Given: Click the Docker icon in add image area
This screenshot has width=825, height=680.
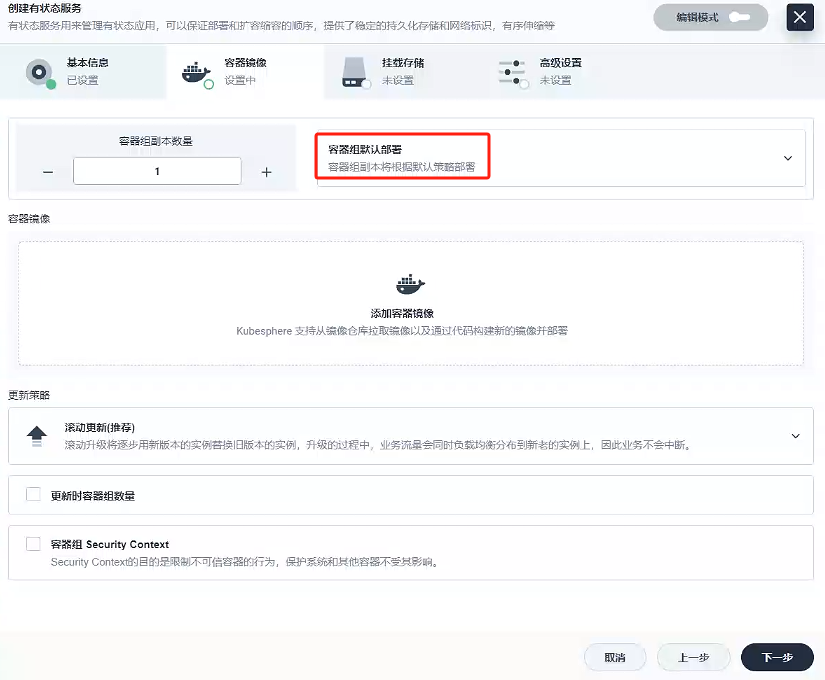Looking at the screenshot, I should click(x=410, y=284).
